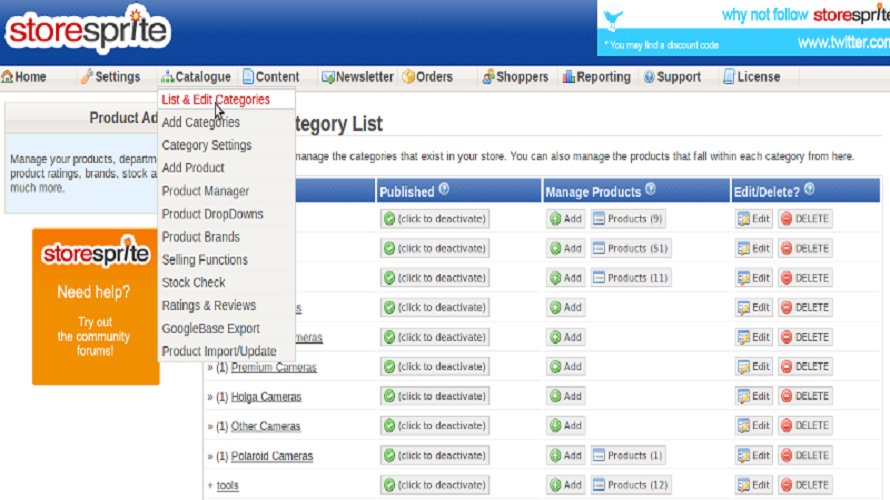This screenshot has height=500, width=890.
Task: Deactivate category with Products (9)
Action: 435,219
